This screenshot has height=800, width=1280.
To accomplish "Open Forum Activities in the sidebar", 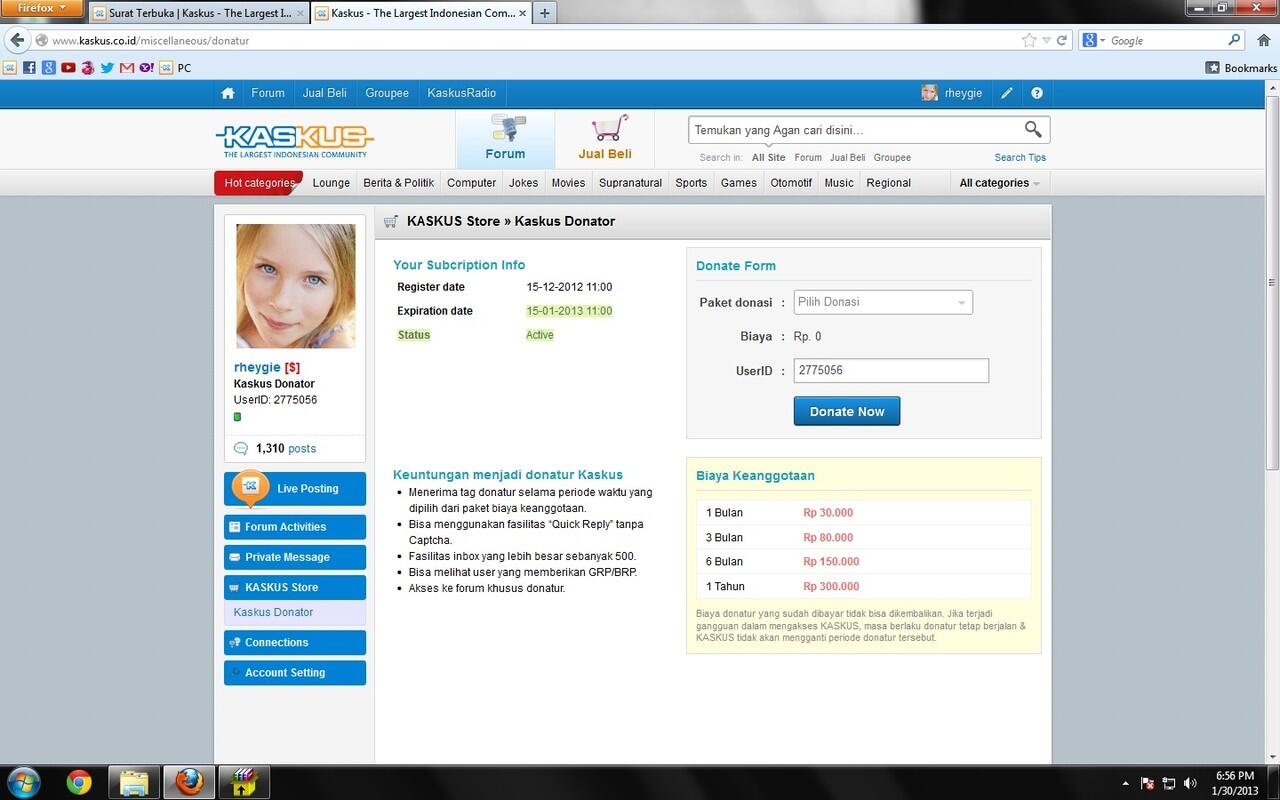I will tap(295, 527).
